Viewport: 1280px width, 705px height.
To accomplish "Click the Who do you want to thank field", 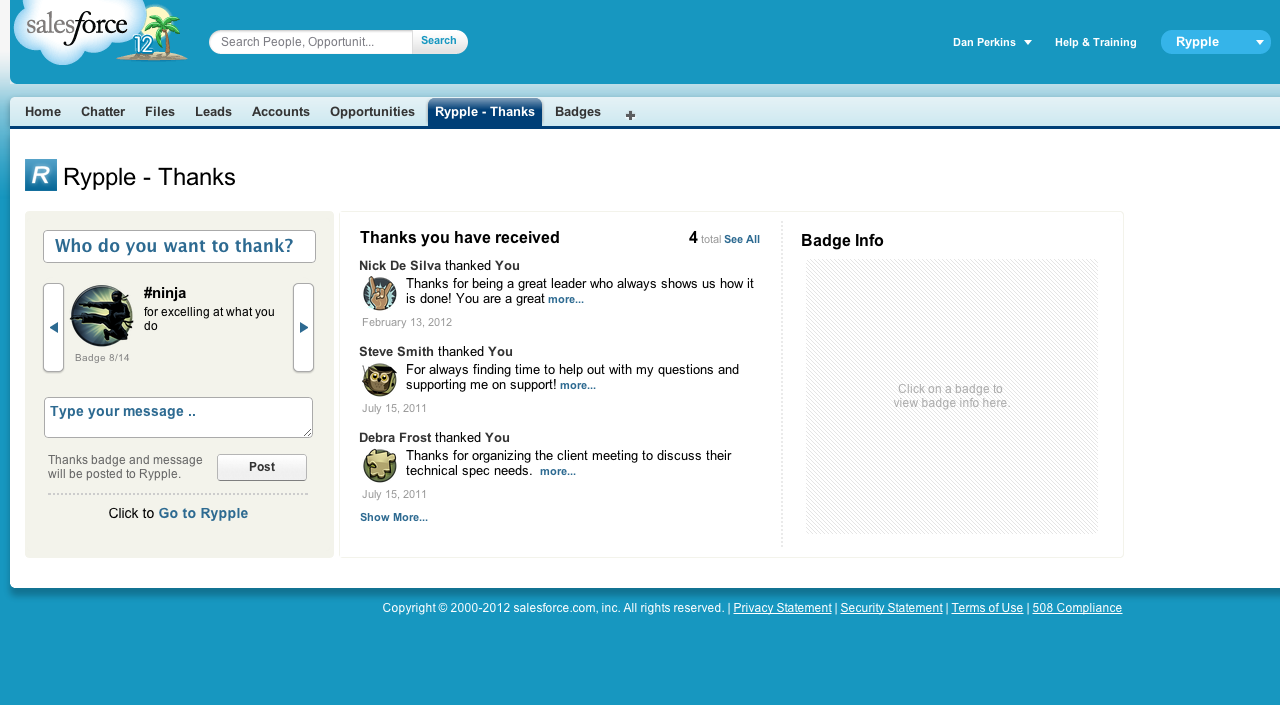I will tap(179, 246).
